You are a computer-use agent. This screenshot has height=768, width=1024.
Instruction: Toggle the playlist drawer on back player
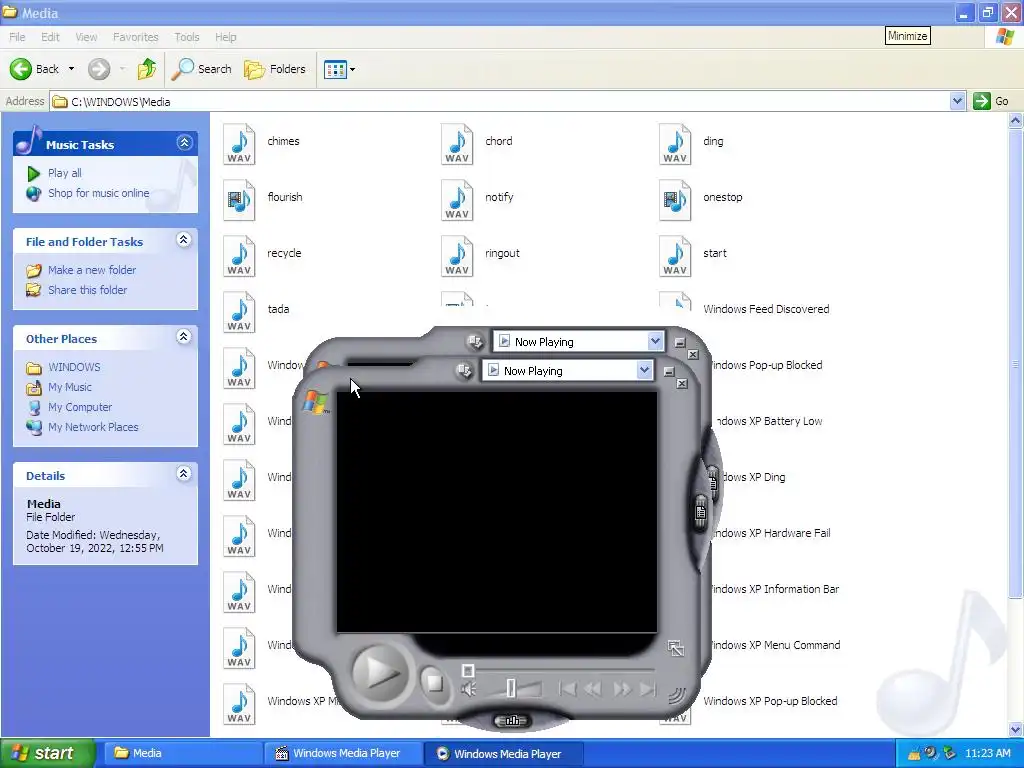point(713,482)
